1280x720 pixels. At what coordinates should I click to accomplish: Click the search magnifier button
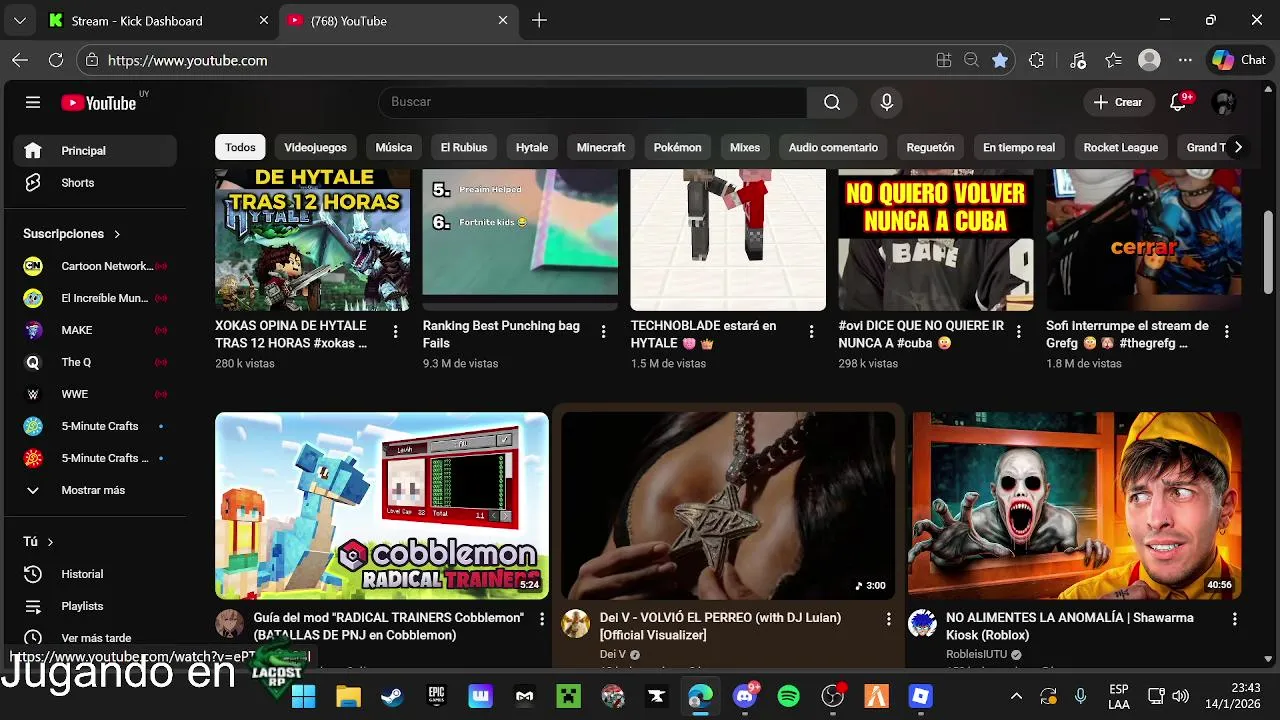(832, 102)
